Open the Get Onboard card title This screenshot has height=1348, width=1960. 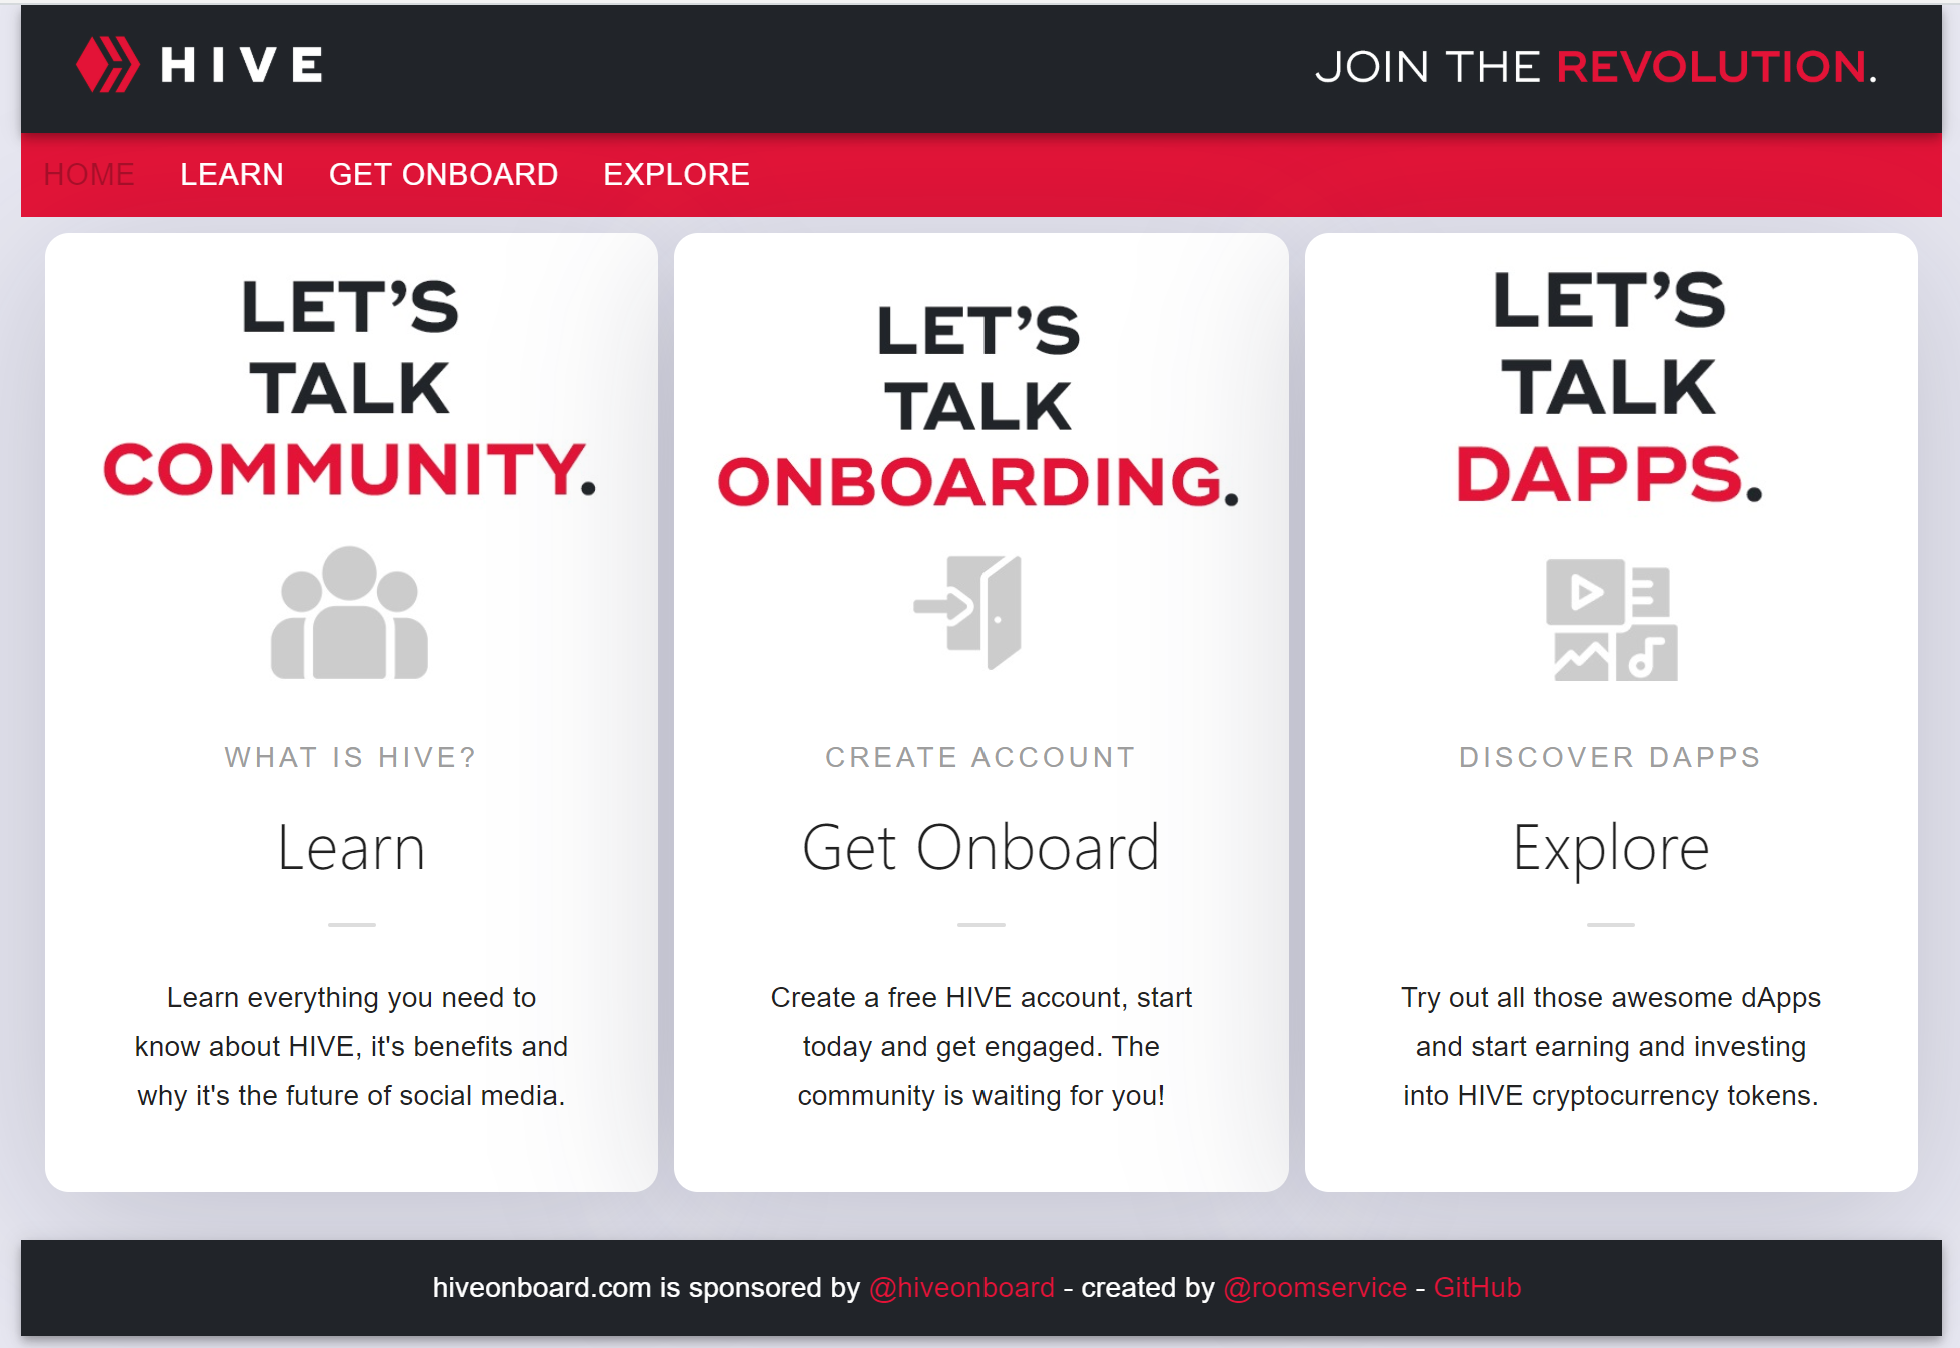click(981, 848)
